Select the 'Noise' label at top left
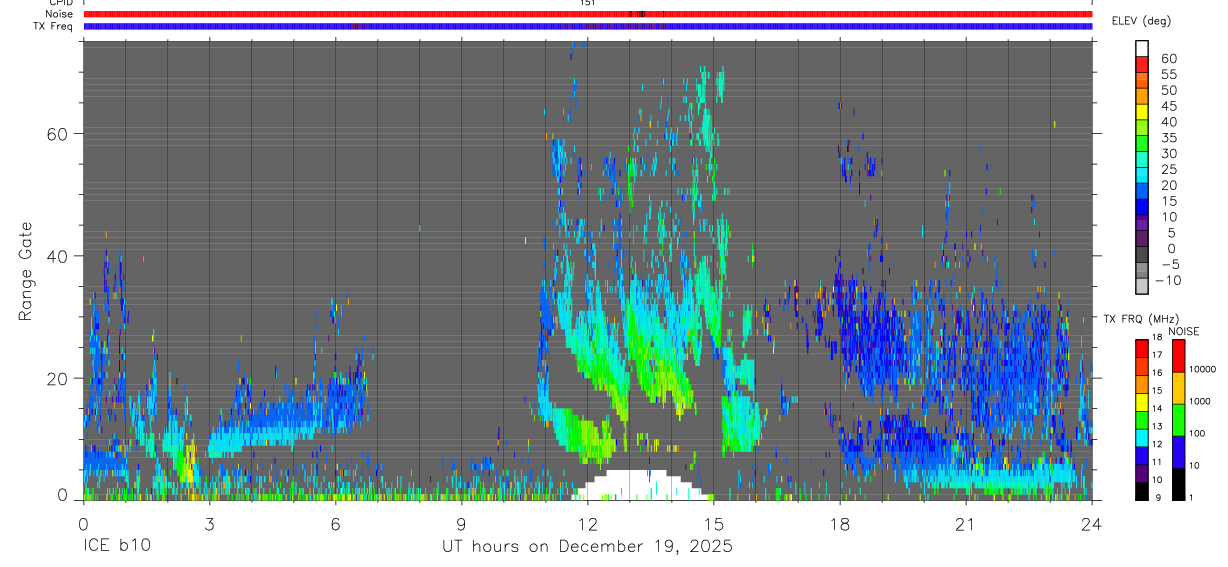 59,14
